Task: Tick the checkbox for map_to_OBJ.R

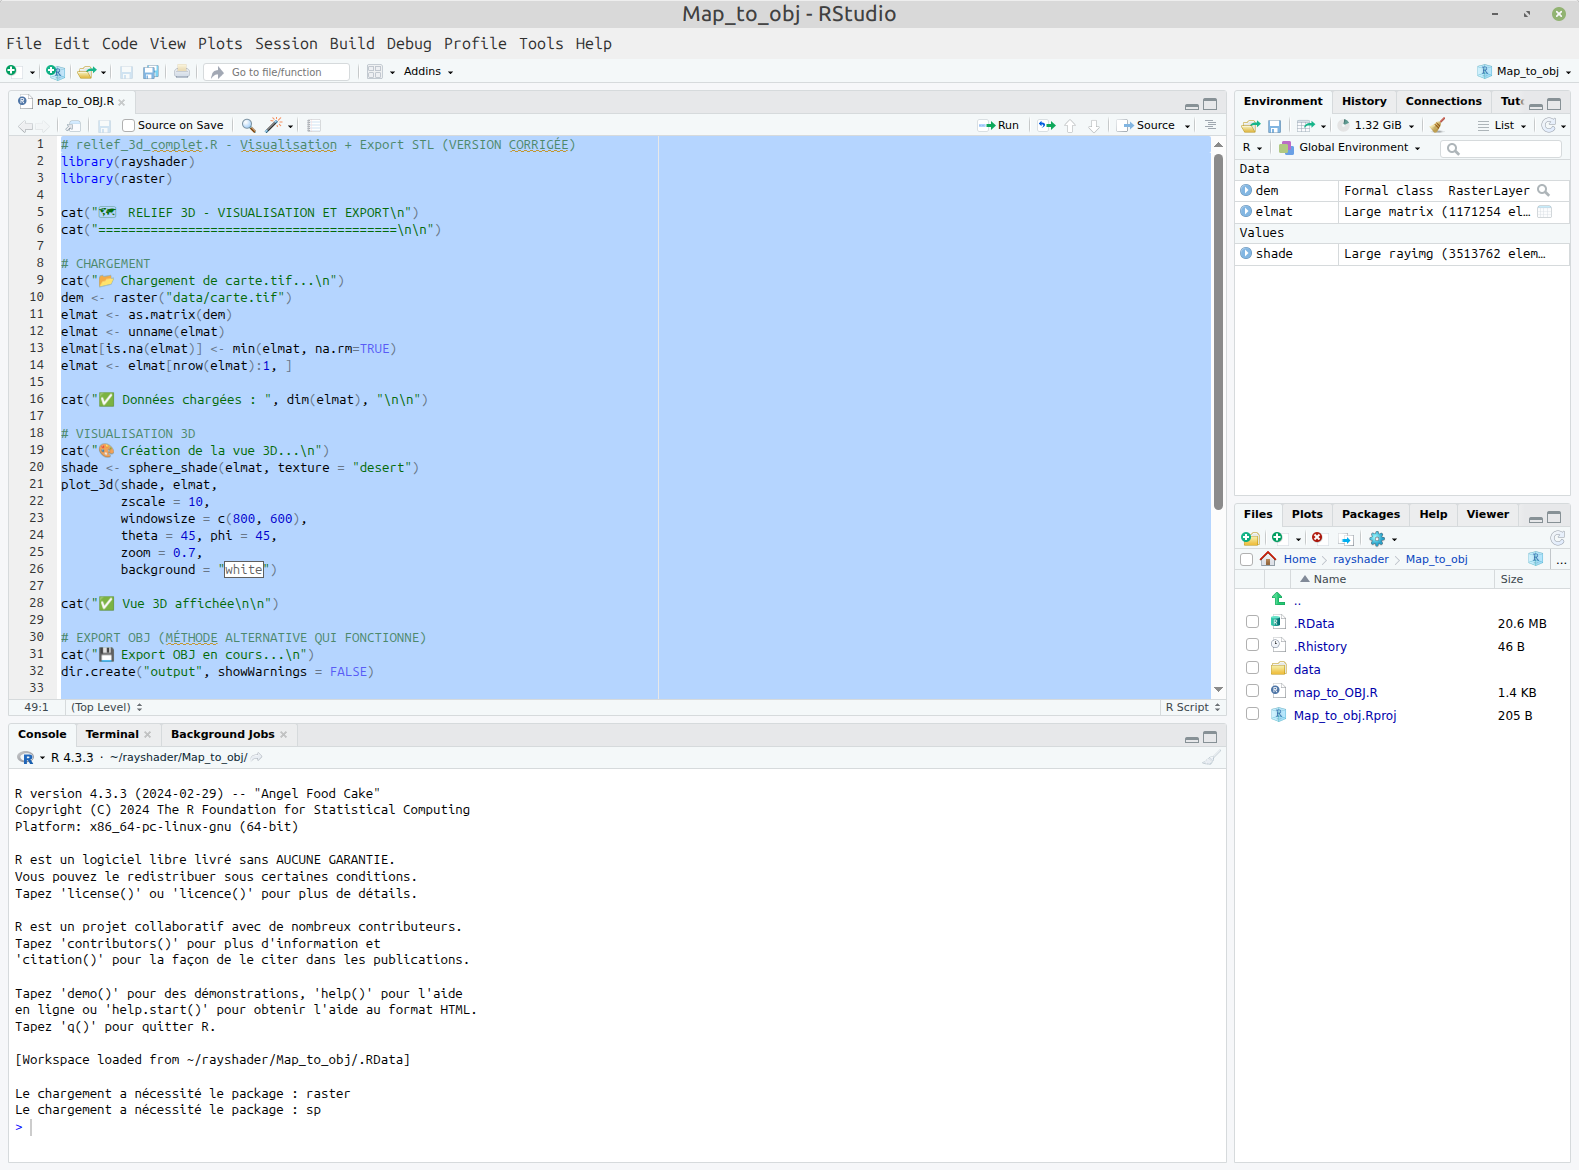Action: 1252,691
